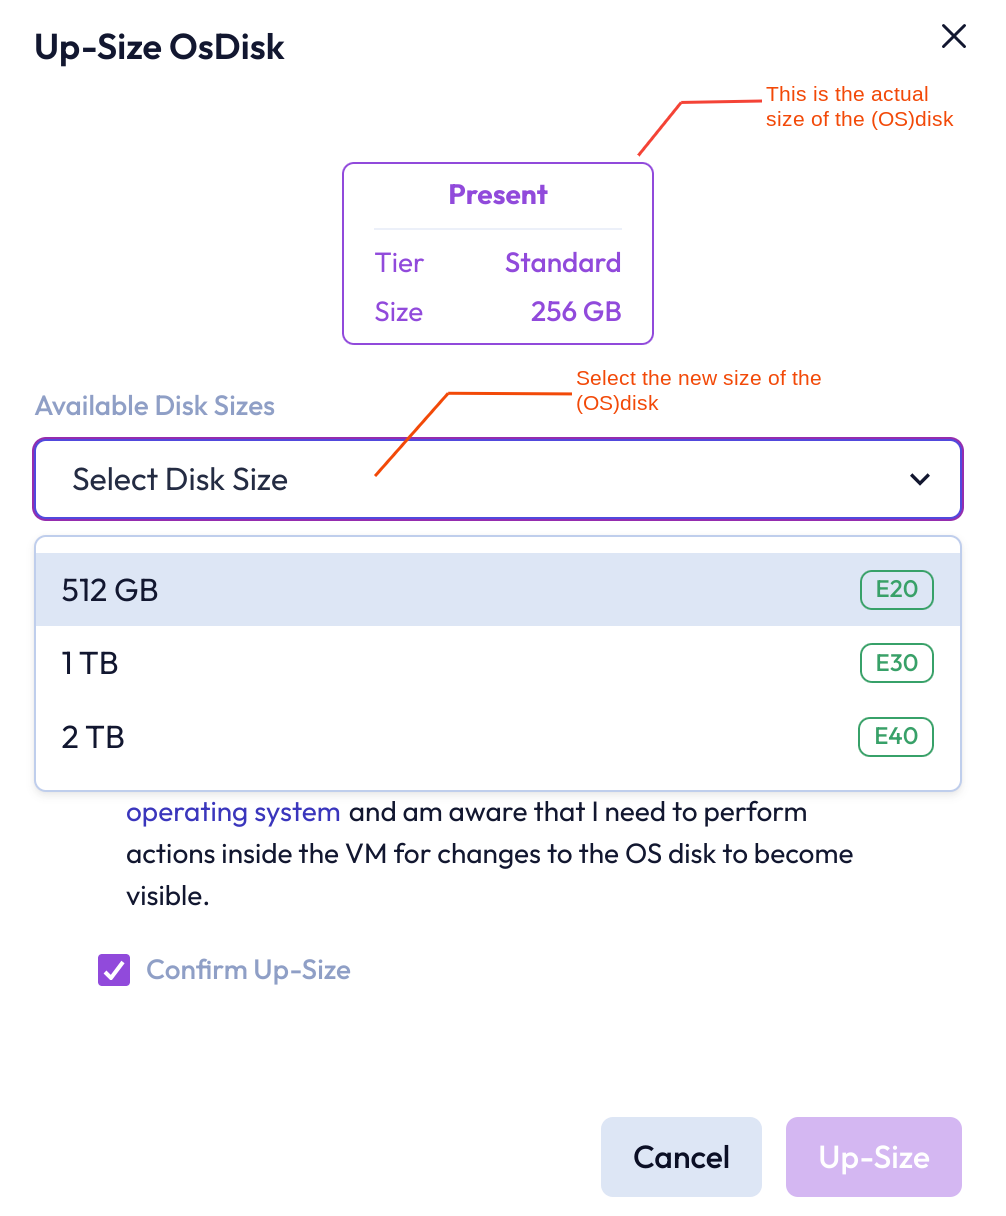Choose the 2 TB disk size
Screen dimensions: 1006x1216
(x=498, y=737)
